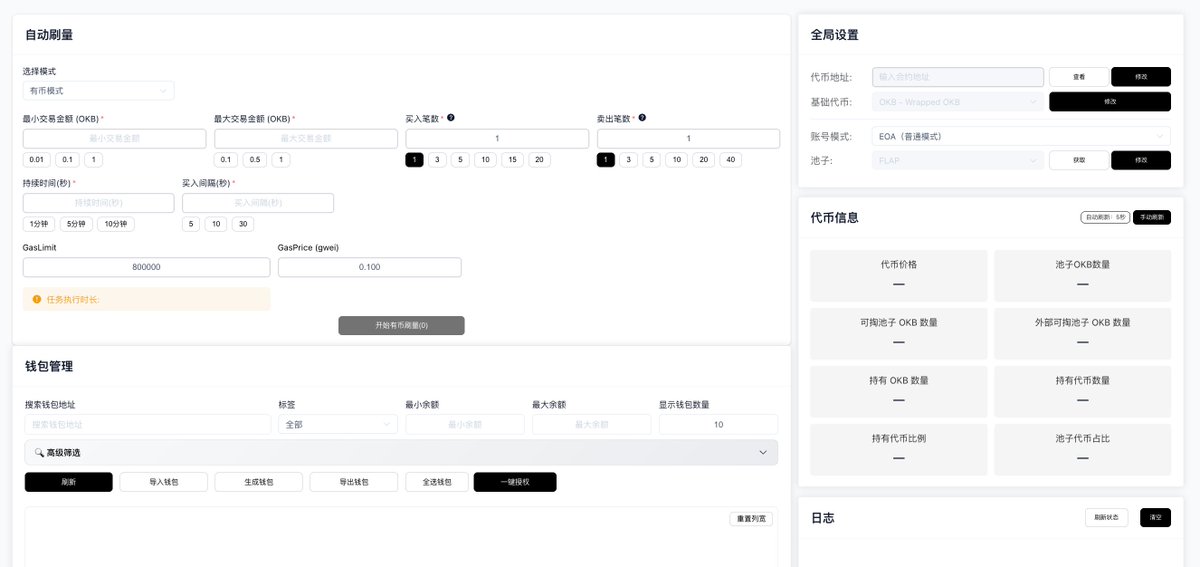Select 0.5 preset for maximum trade amount
This screenshot has height=567, width=1200.
click(254, 160)
